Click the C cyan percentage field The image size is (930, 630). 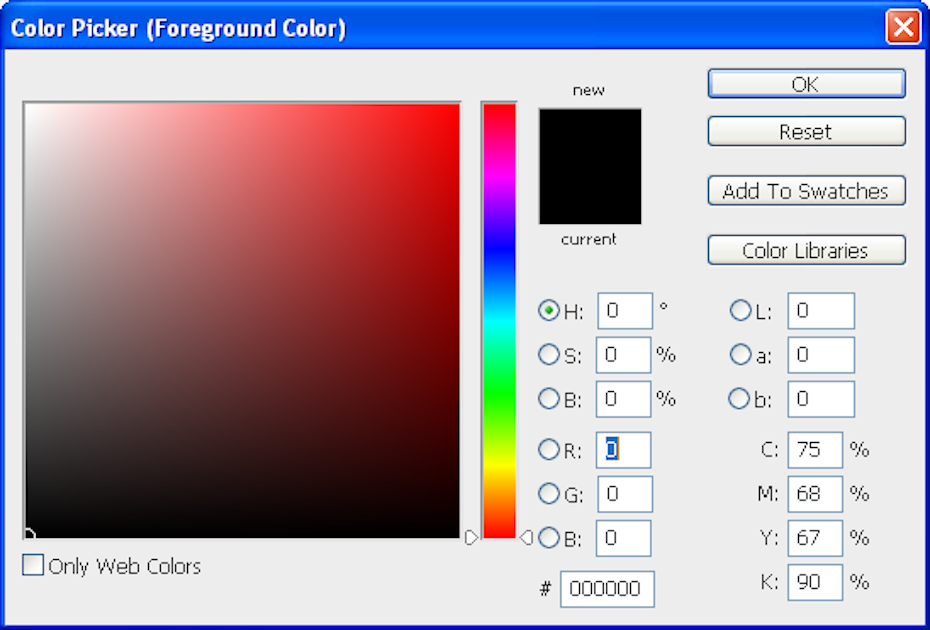[814, 450]
